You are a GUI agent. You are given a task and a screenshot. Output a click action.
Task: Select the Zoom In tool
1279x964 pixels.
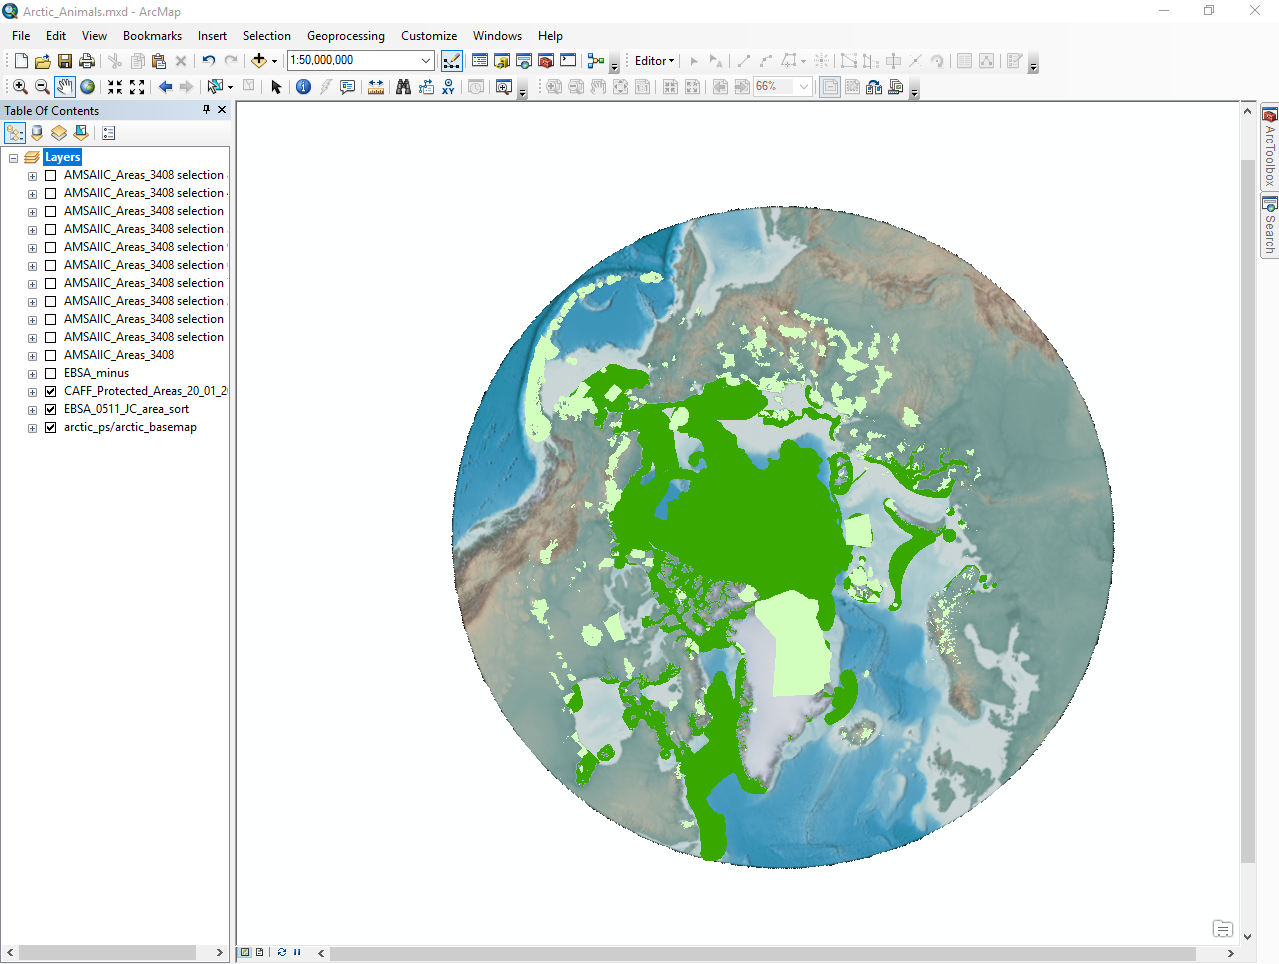[20, 87]
